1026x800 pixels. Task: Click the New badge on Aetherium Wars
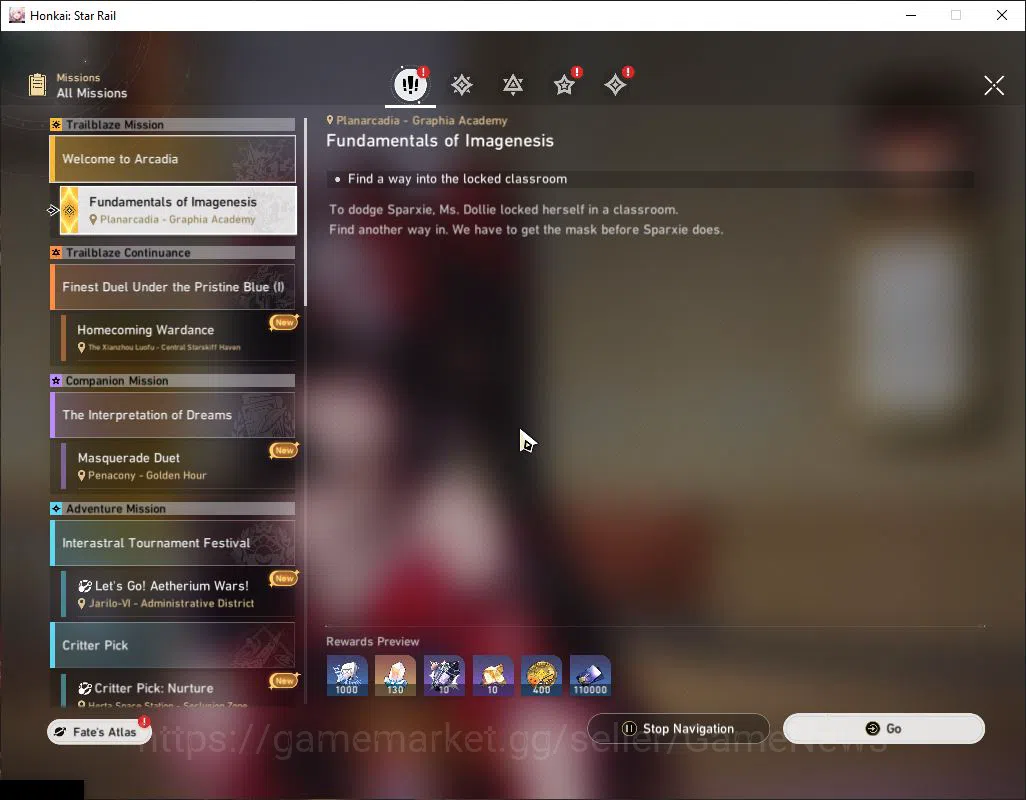coord(284,578)
